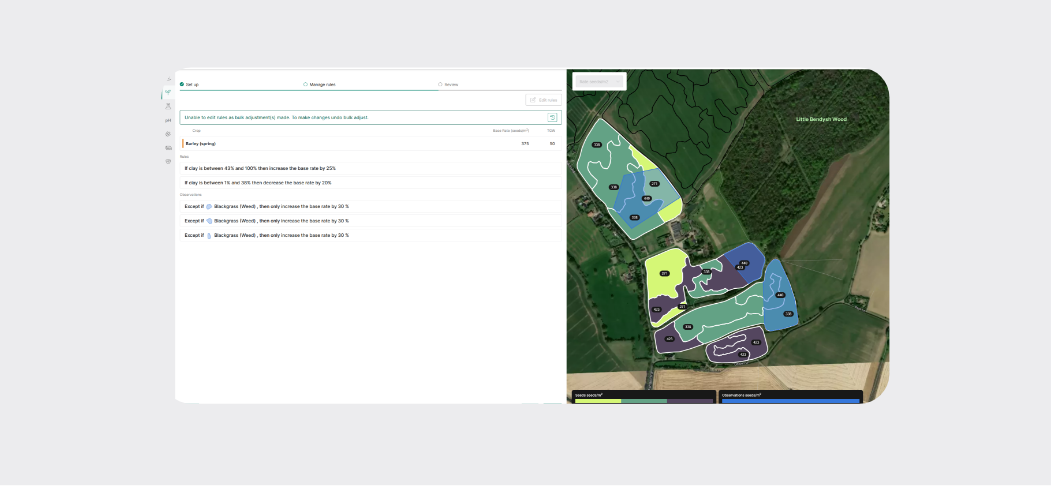1051x486 pixels.
Task: Click the drop-shaped blackgrass icon in last observation row
Action: 209,235
